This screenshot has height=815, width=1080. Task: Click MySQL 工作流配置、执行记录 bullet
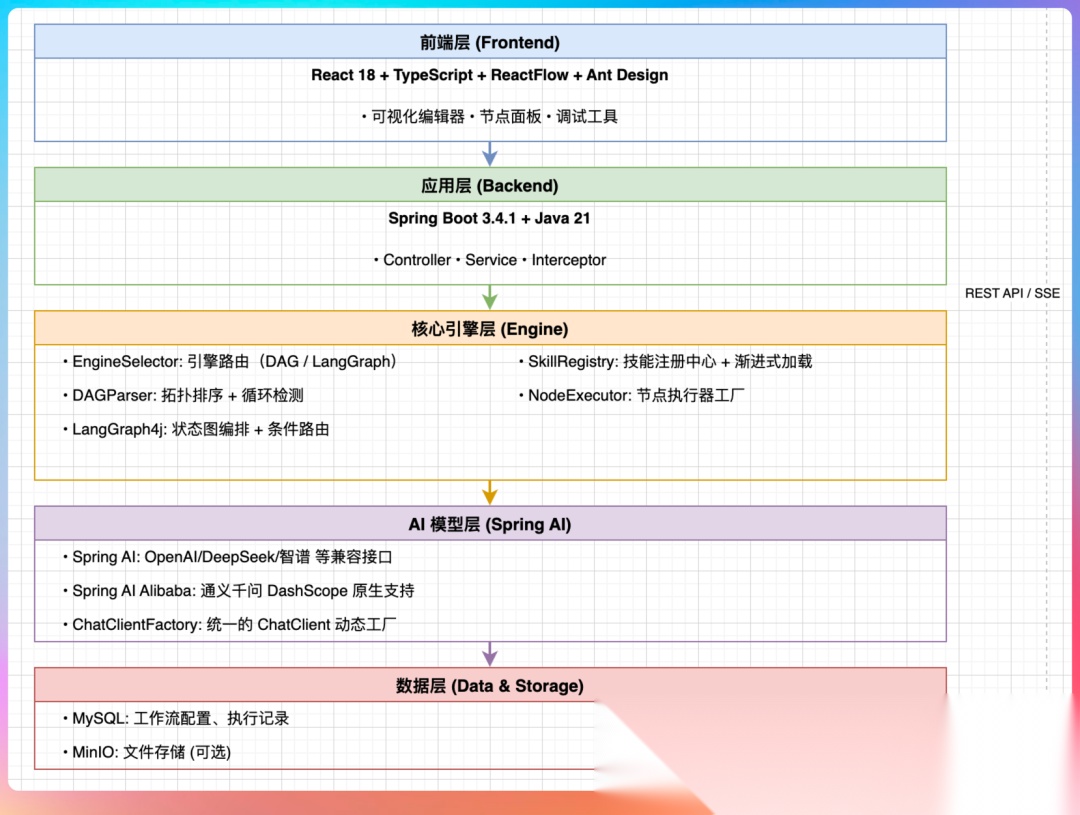pyautogui.click(x=176, y=718)
